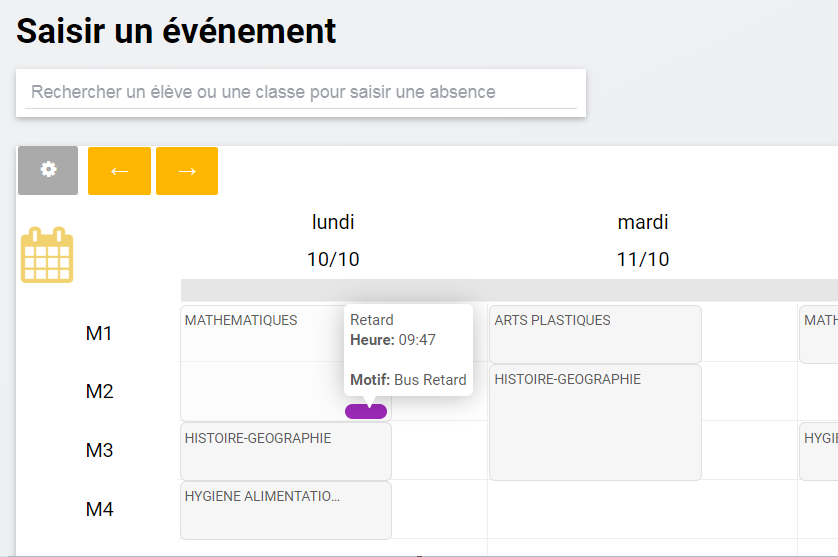Click the empty Tuesday M4 slot

(642, 510)
